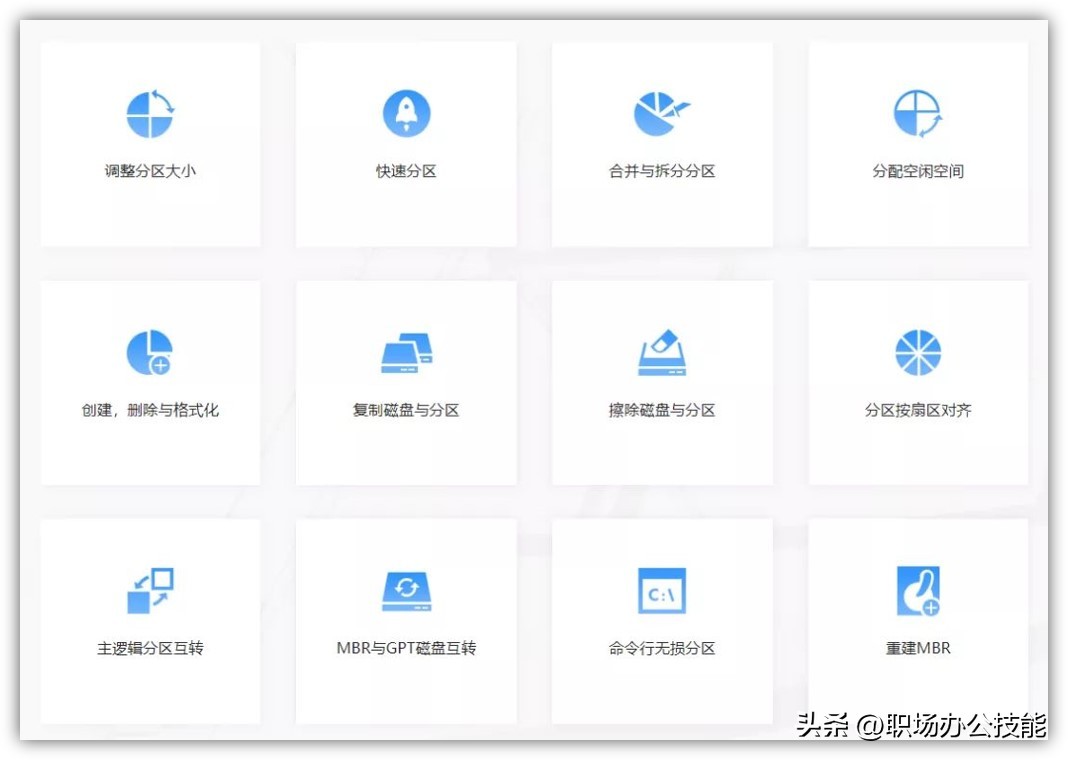Click the 合并与拆分分区 text label
The height and width of the screenshot is (760, 1068).
click(660, 170)
